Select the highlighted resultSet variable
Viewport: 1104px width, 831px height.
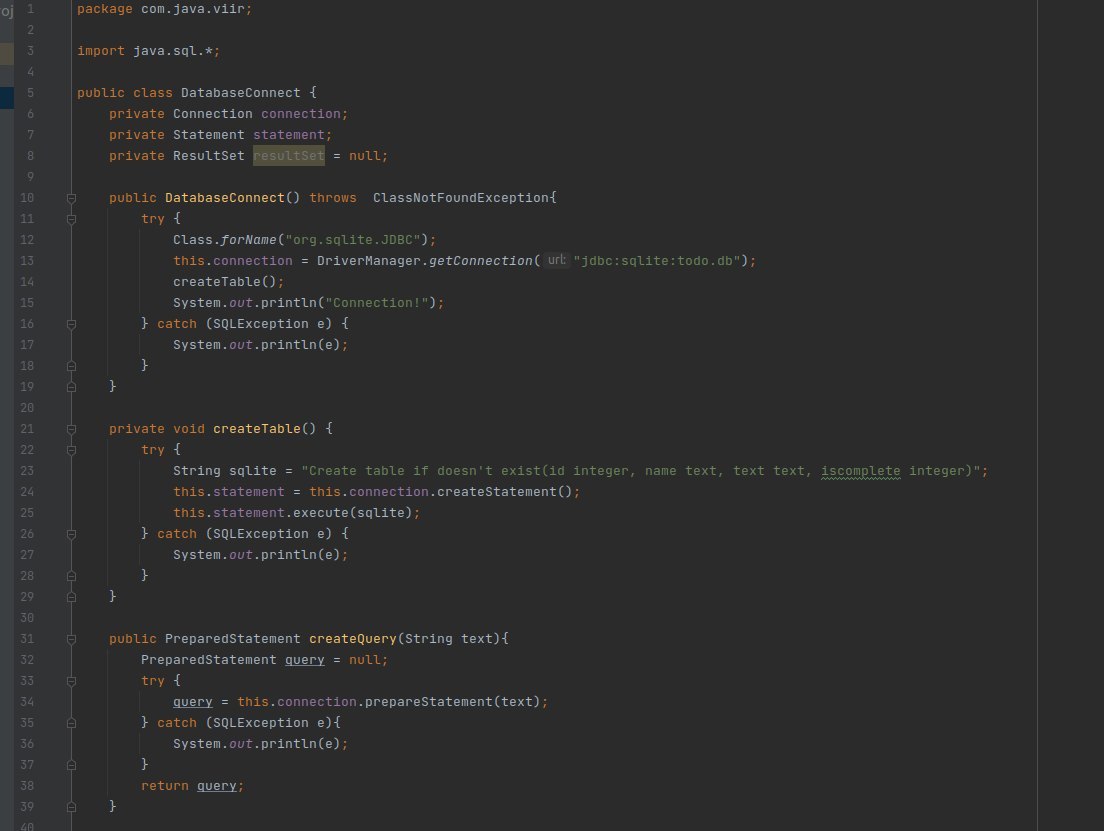click(289, 156)
